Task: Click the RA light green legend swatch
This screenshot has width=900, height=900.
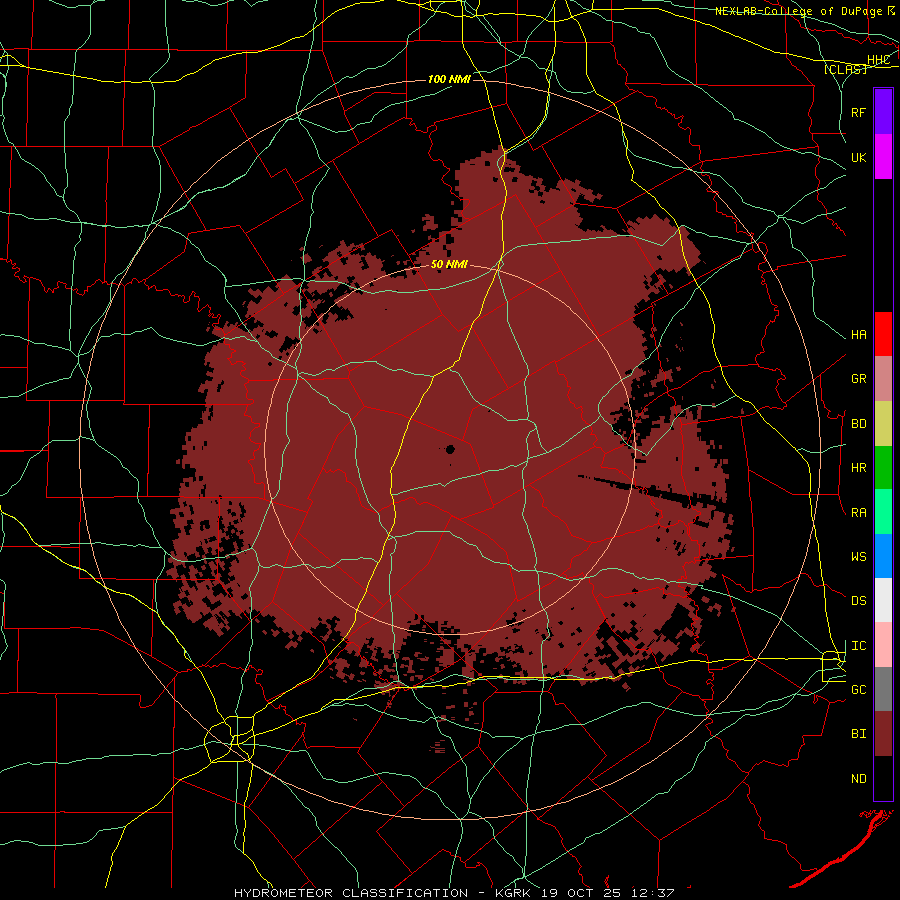Action: (x=883, y=512)
